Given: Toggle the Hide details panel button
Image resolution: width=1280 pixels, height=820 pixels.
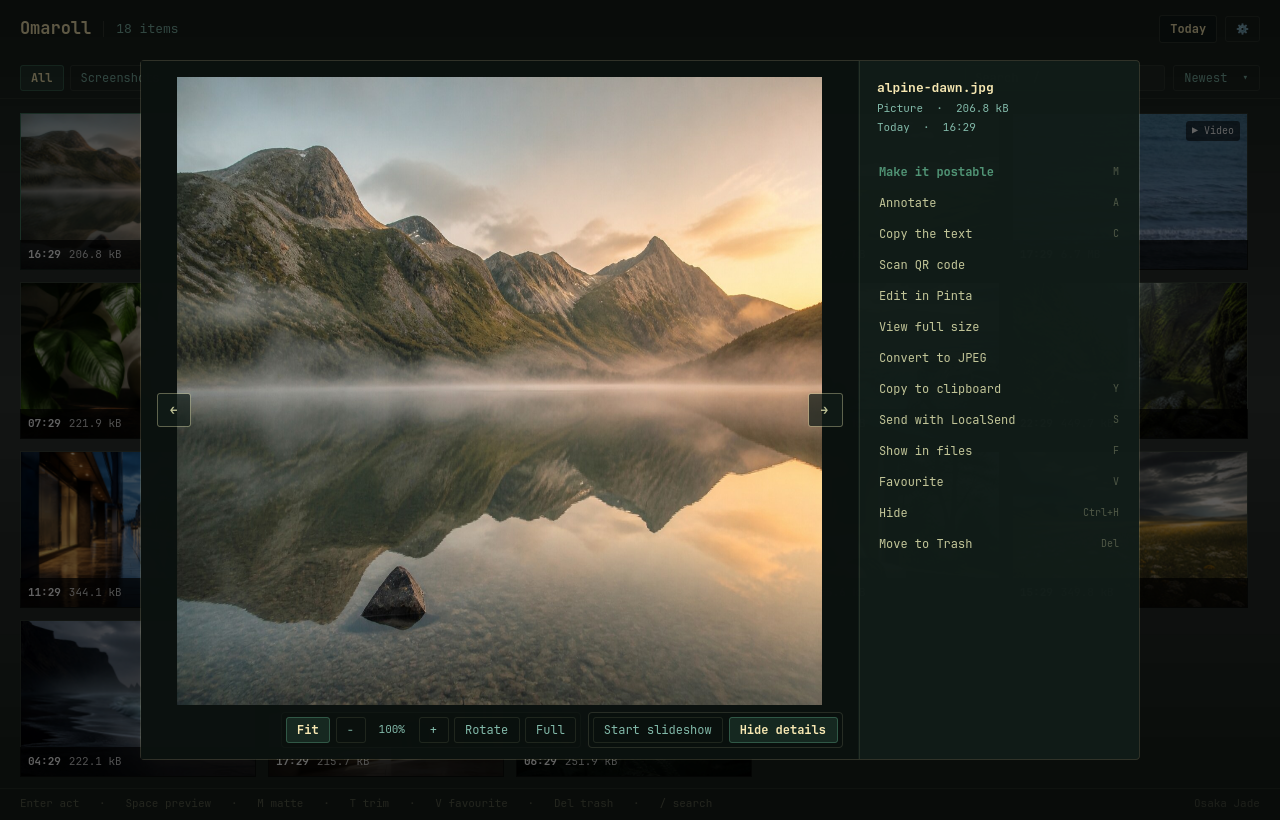Looking at the screenshot, I should point(783,730).
